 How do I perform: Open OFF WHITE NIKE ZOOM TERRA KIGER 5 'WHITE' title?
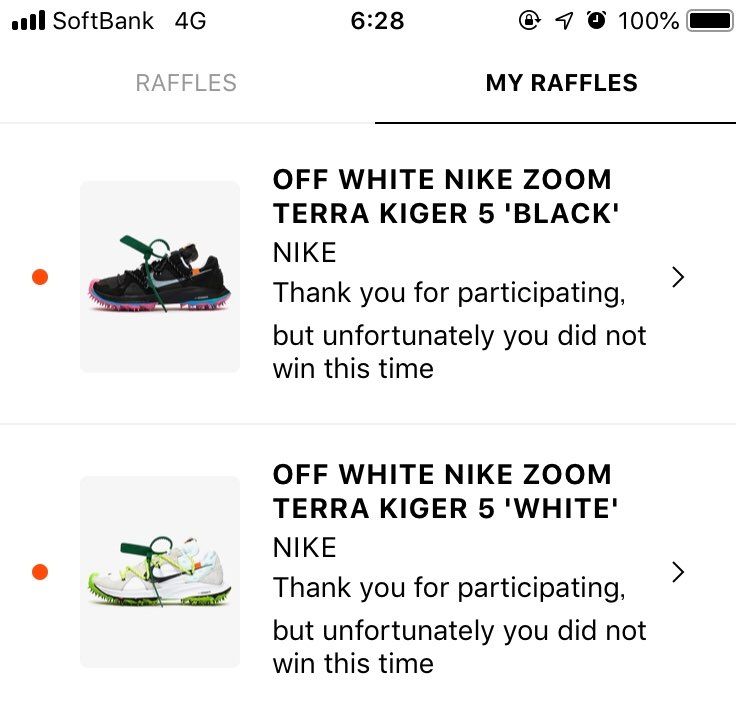coord(442,492)
